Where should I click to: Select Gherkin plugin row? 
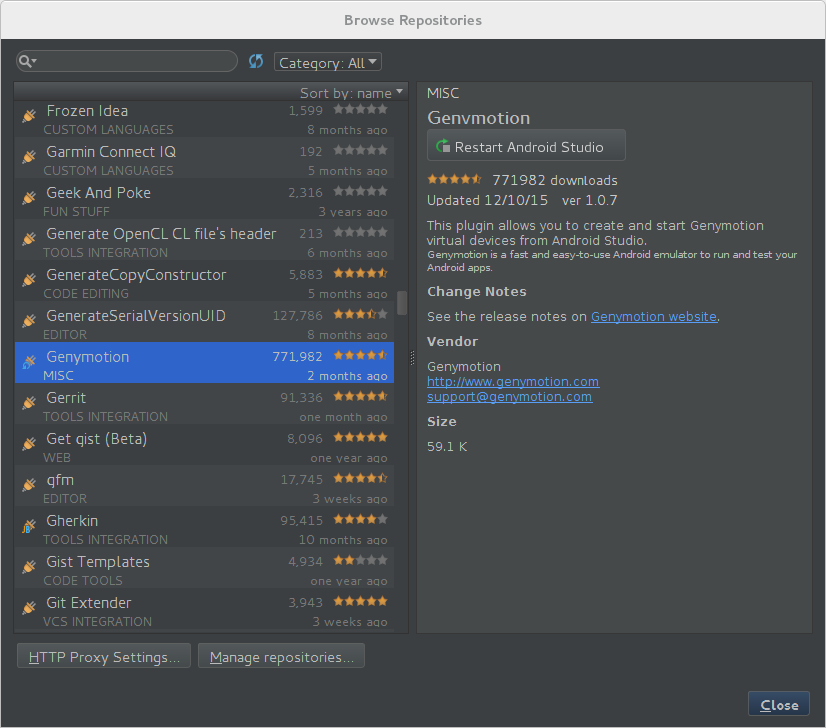(204, 527)
